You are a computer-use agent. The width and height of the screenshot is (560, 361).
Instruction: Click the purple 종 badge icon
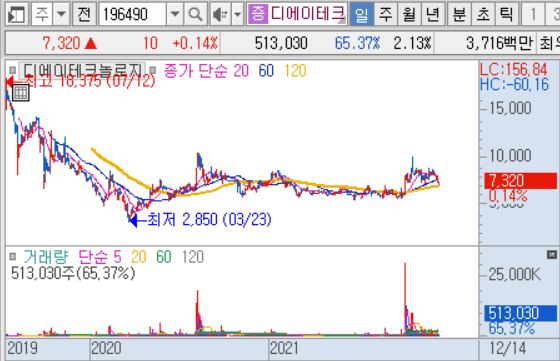[258, 14]
